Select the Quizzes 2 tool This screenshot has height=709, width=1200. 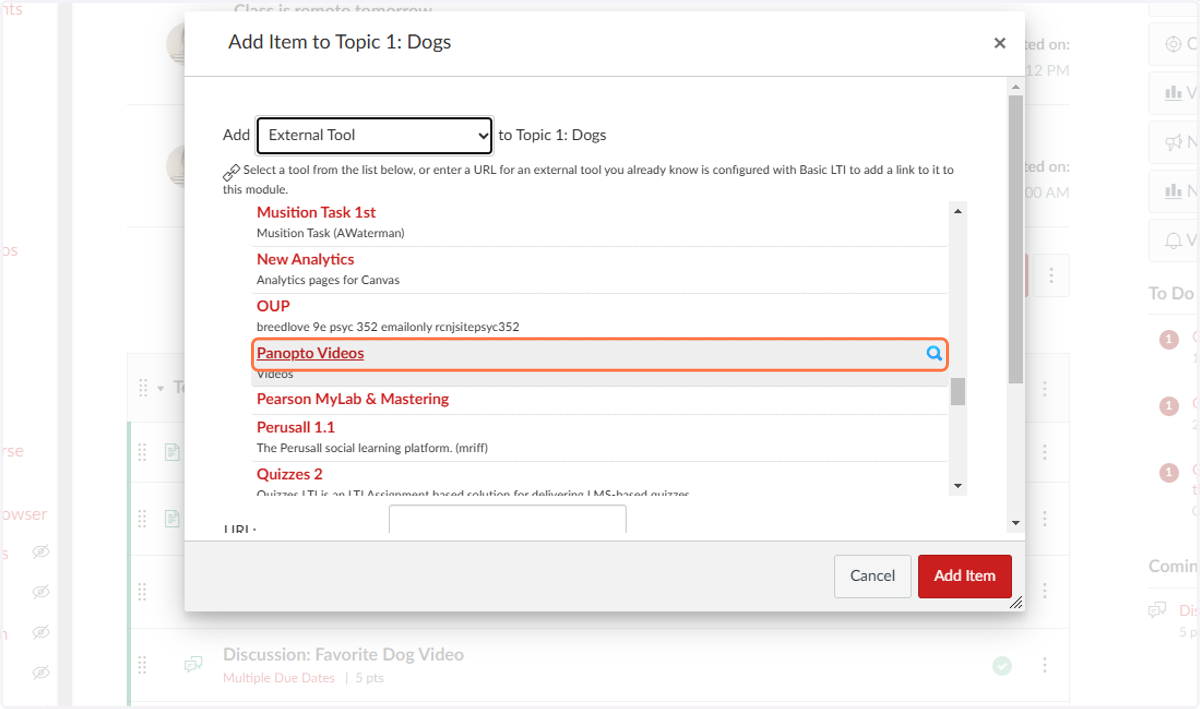(x=290, y=474)
